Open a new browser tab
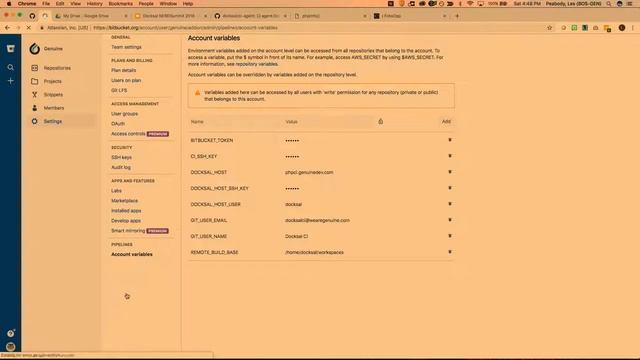This screenshot has height=360, width=640. (x=457, y=16)
